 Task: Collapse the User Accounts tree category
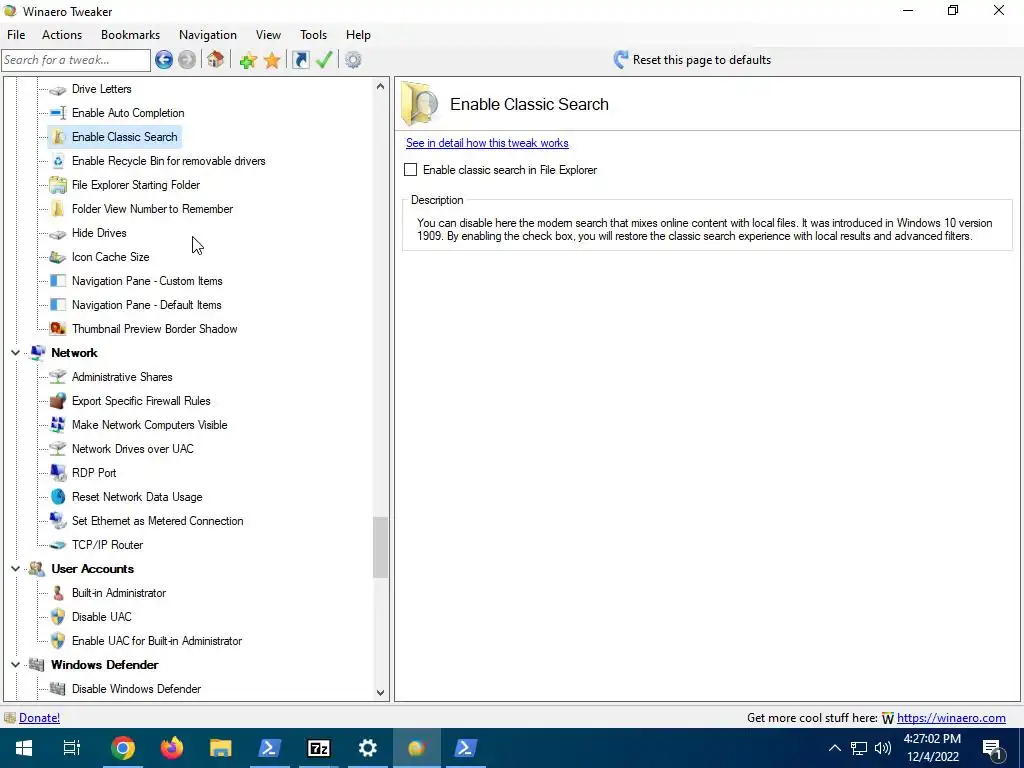15,569
